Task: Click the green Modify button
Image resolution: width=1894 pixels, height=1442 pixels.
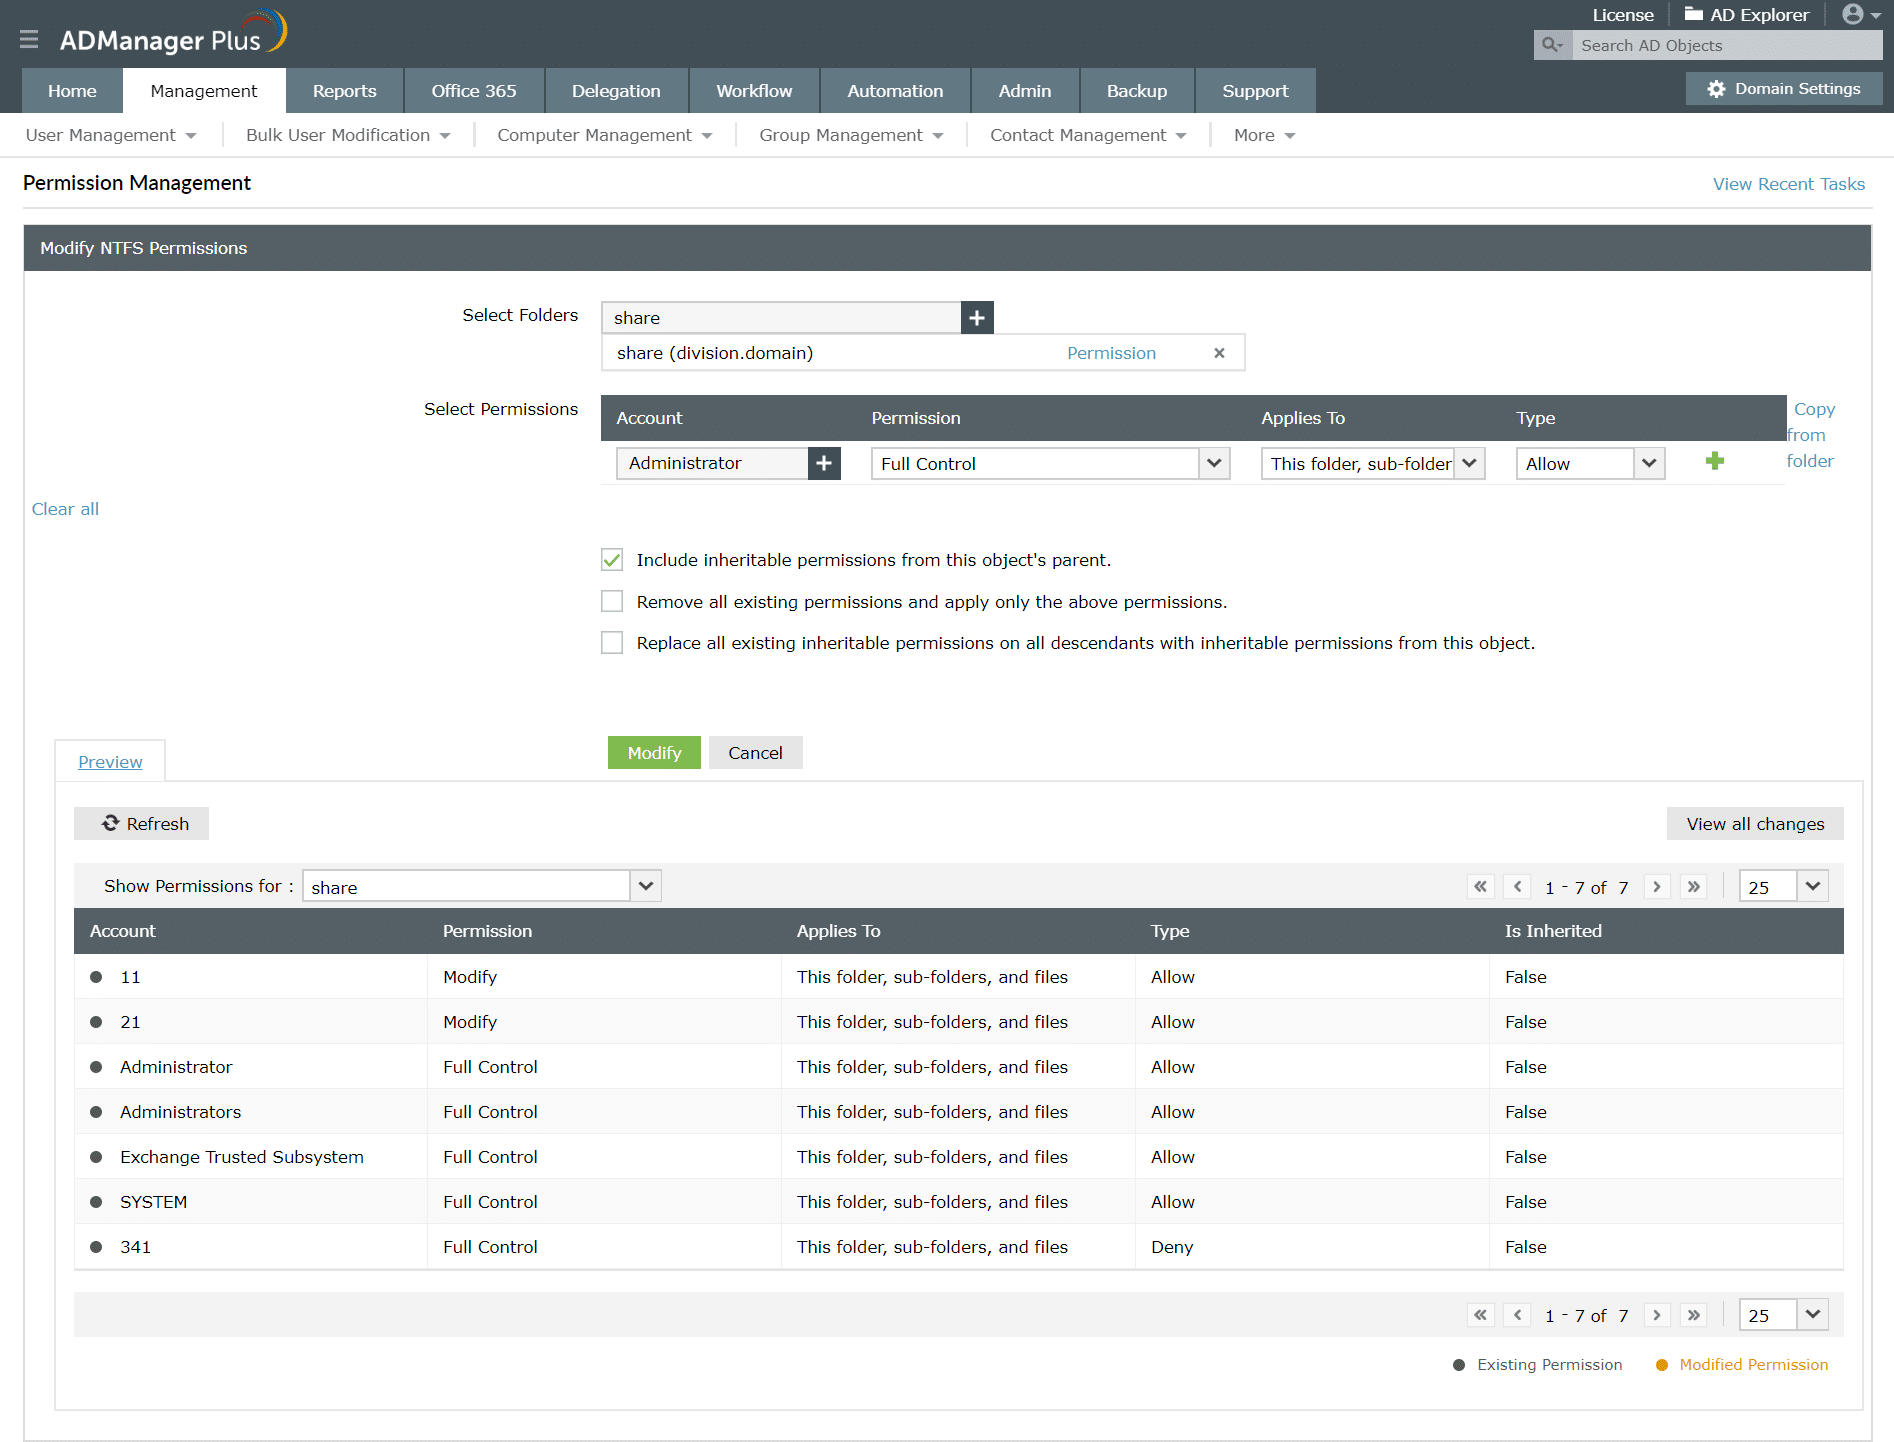Action: (x=654, y=753)
